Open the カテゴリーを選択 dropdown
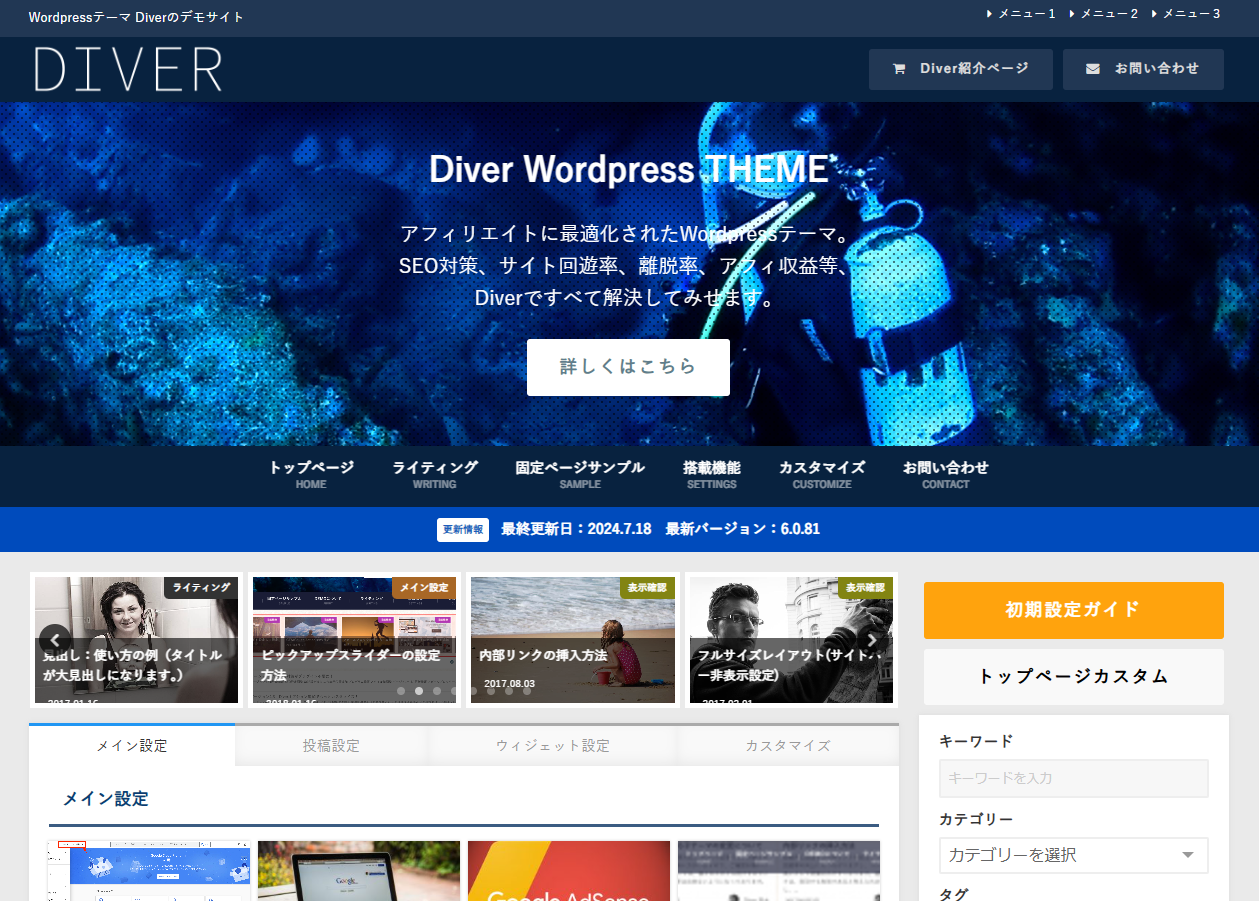The image size is (1259, 901). (1073, 855)
